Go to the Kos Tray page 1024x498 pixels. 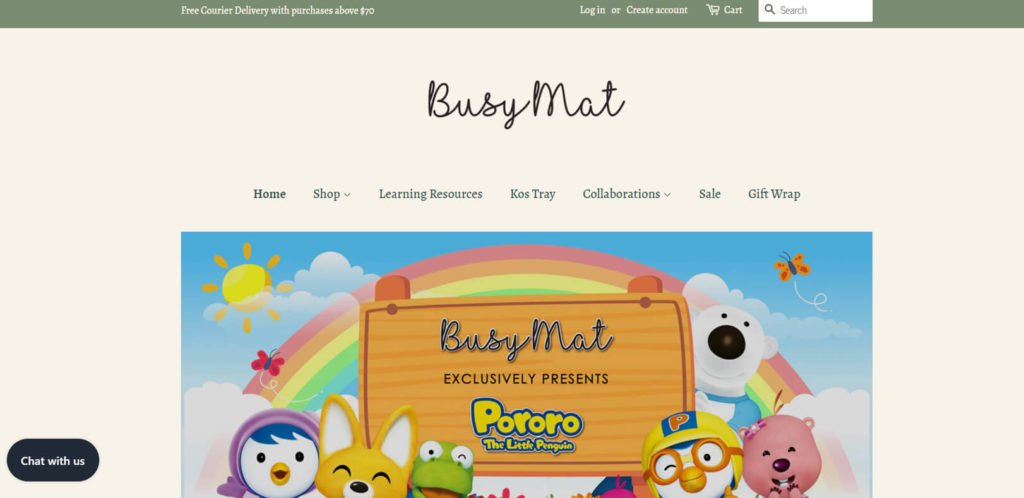click(x=532, y=194)
